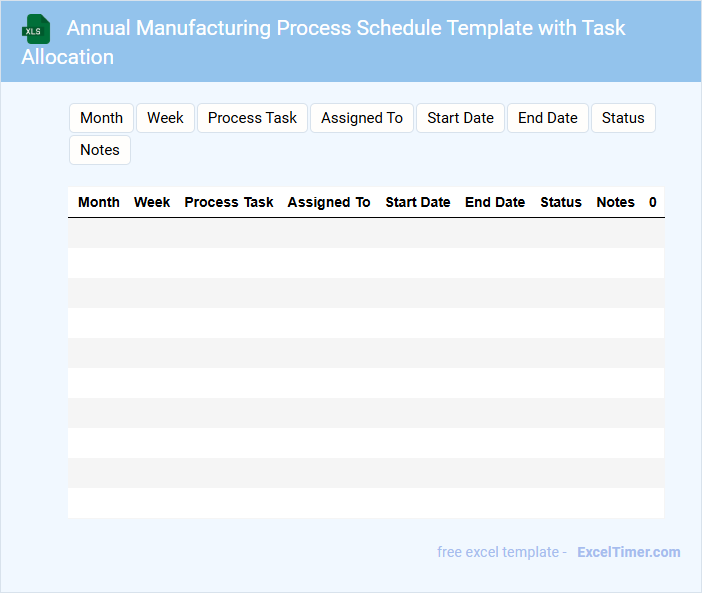Click the template title heading

point(345,28)
